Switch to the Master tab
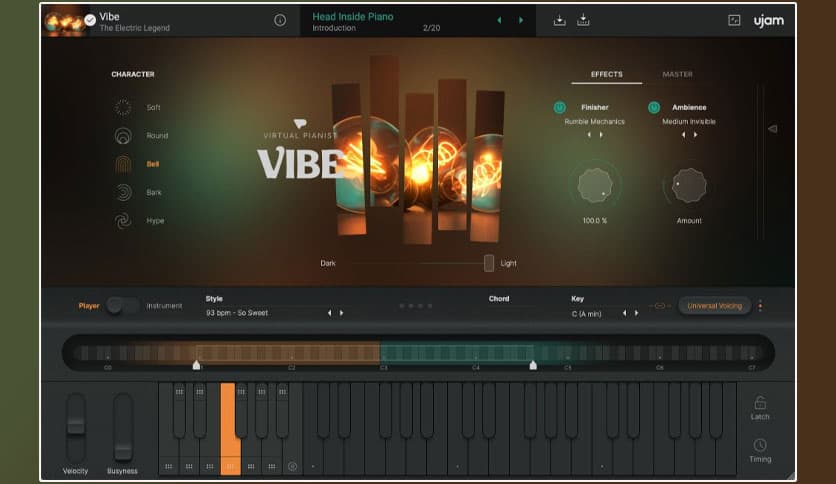This screenshot has height=484, width=836. 678,74
